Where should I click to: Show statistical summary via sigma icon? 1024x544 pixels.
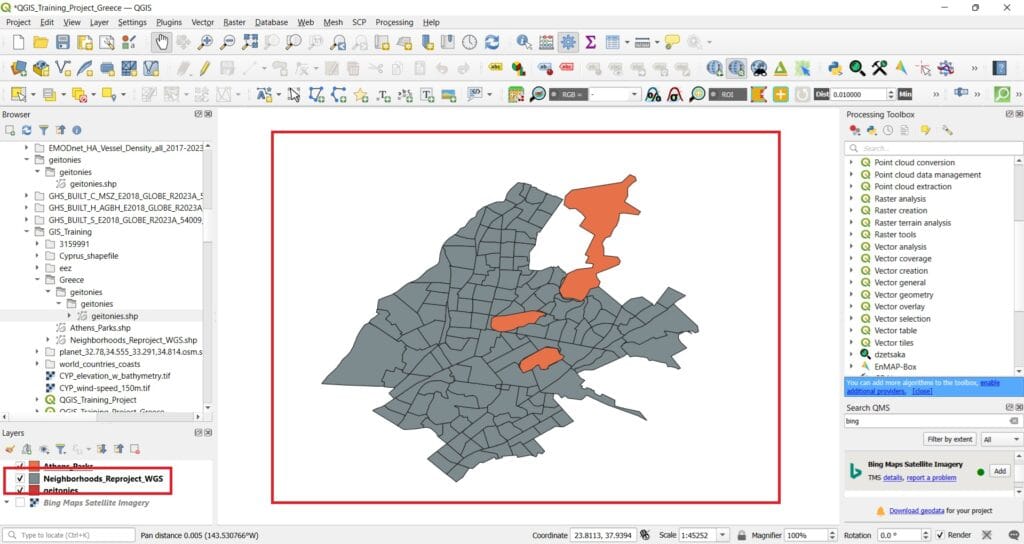(x=590, y=42)
